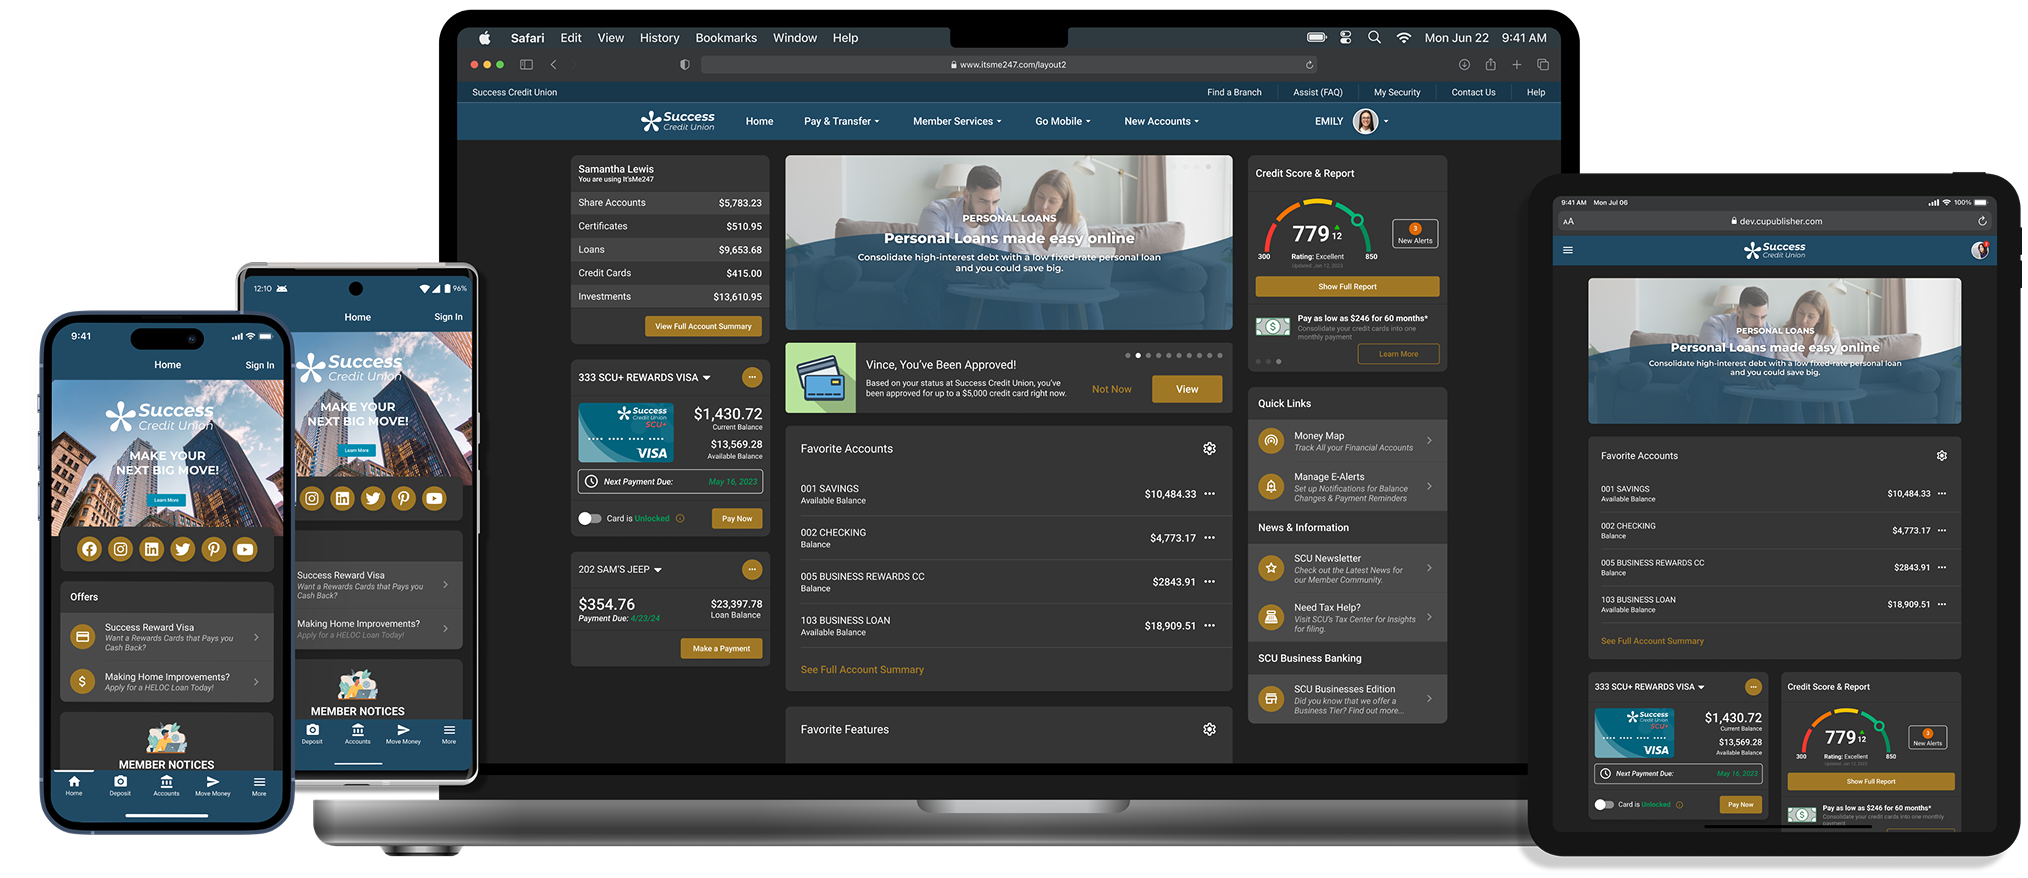
Task: Open options dots for 005 BUSINESS REWARDS CC on laptop
Action: [1209, 582]
